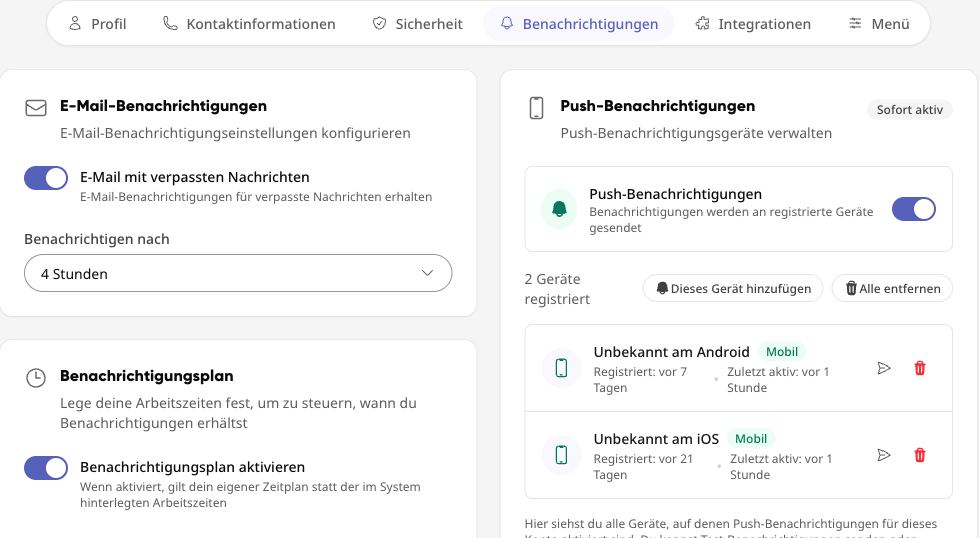Image resolution: width=980 pixels, height=538 pixels.
Task: Open the Sicherheit tab
Action: (417, 24)
